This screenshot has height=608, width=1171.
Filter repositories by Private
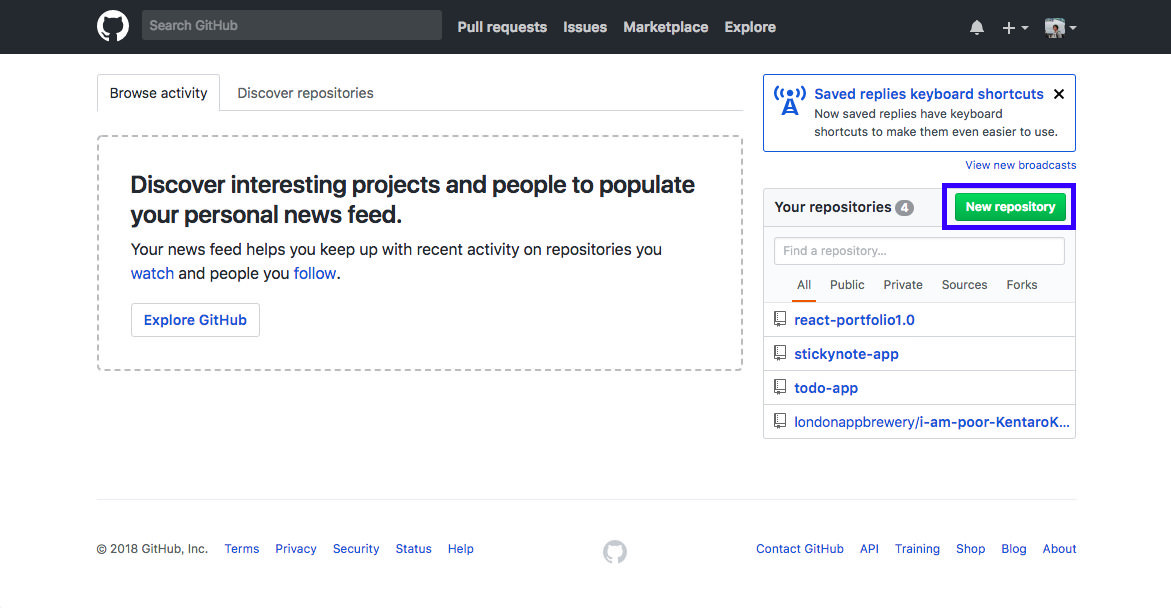pyautogui.click(x=903, y=285)
